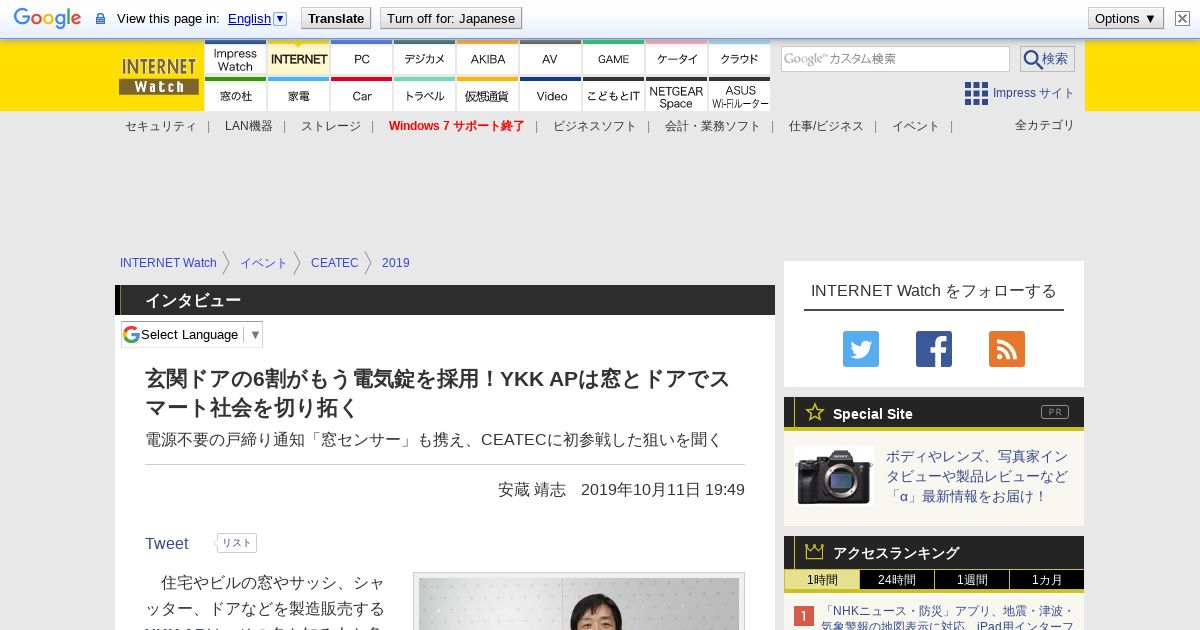1200x630 pixels.
Task: Open the トラベル navigation tab
Action: (424, 94)
